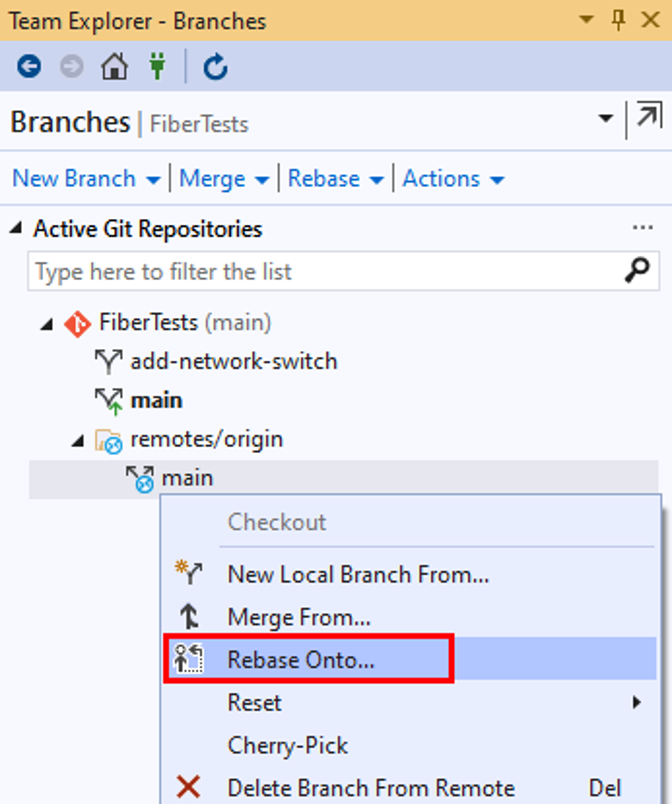Screen dimensions: 672x804
Task: Open the Rebase dropdown
Action: pos(336,179)
